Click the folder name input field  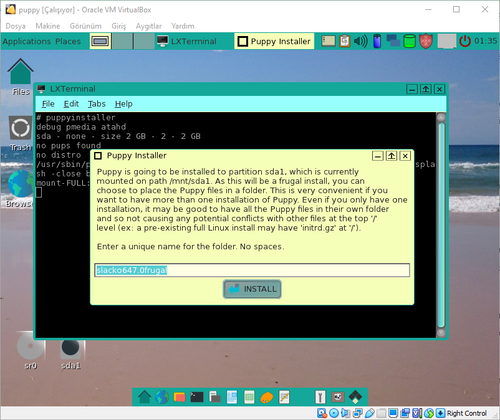(x=252, y=270)
